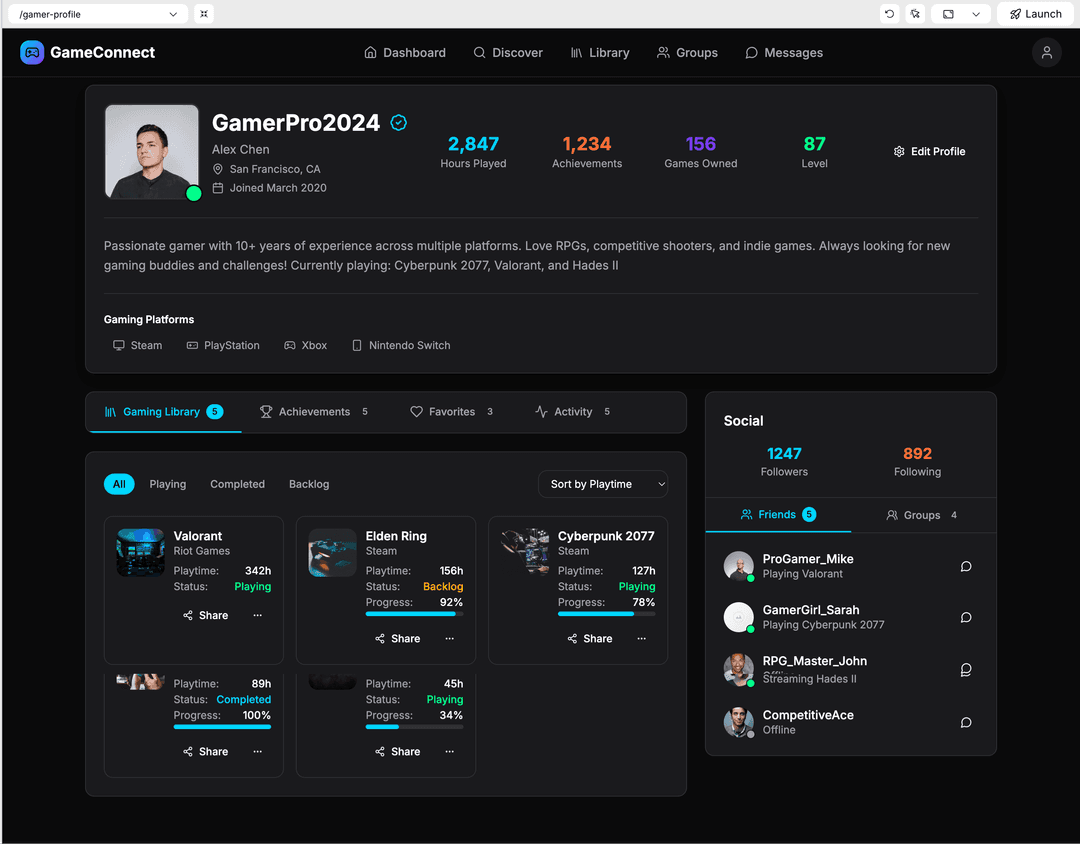Open chat with GamerGirl_Sarah
The image size is (1080, 844).
965,617
